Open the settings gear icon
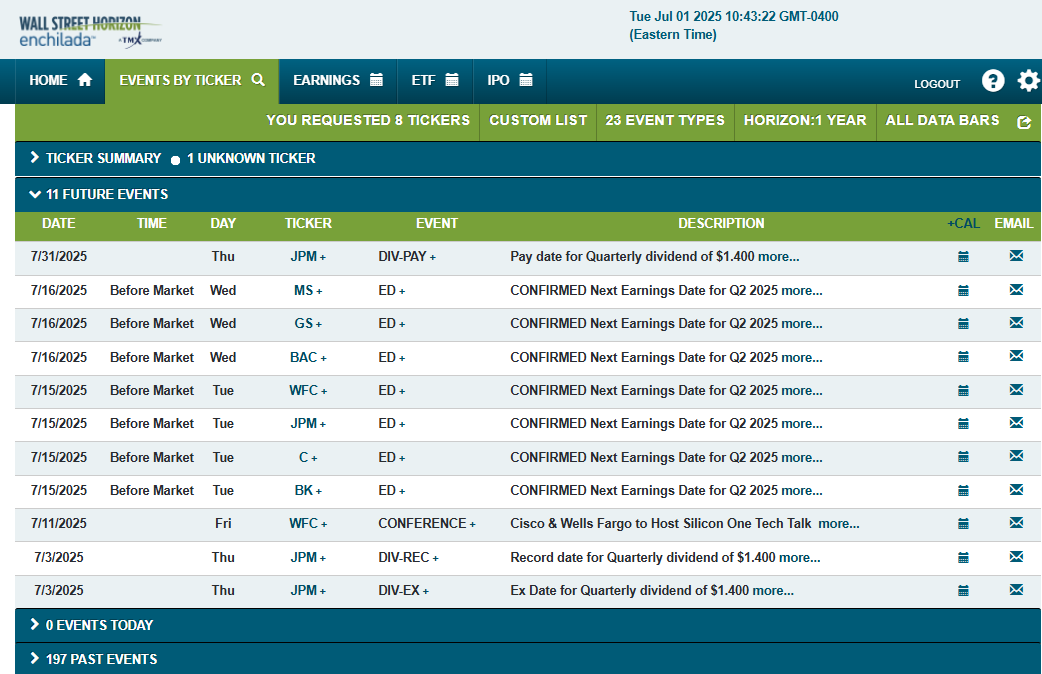This screenshot has width=1042, height=674. (1029, 81)
